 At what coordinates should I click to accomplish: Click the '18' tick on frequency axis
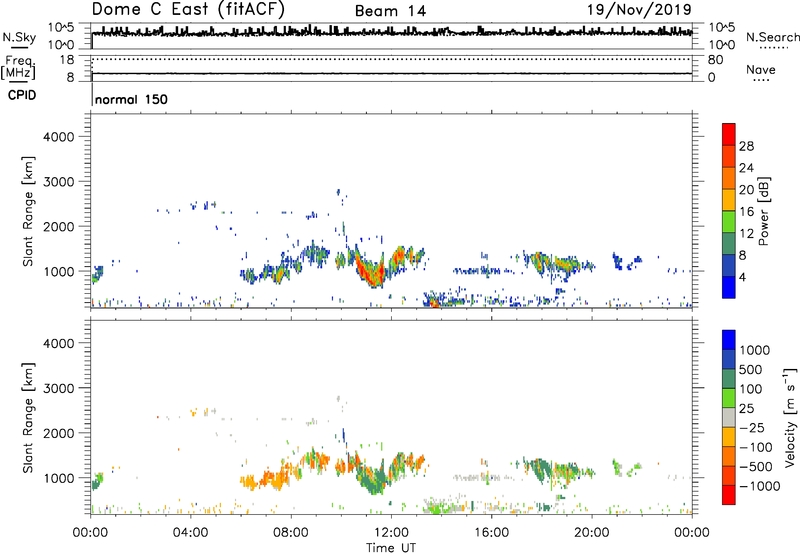coord(67,60)
